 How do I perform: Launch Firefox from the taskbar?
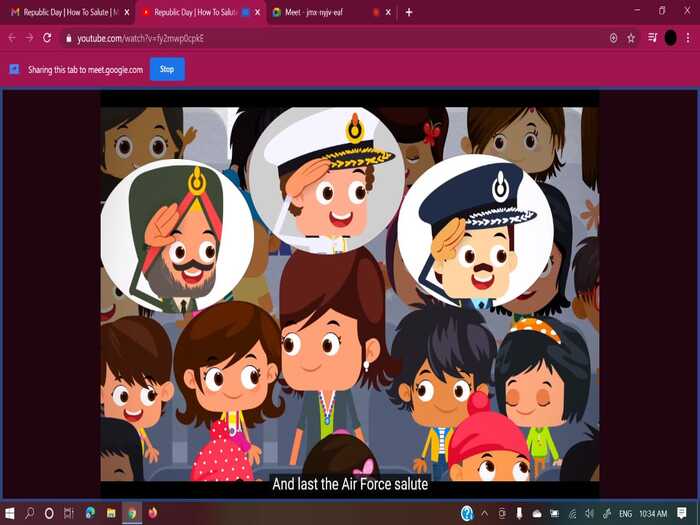tap(153, 513)
